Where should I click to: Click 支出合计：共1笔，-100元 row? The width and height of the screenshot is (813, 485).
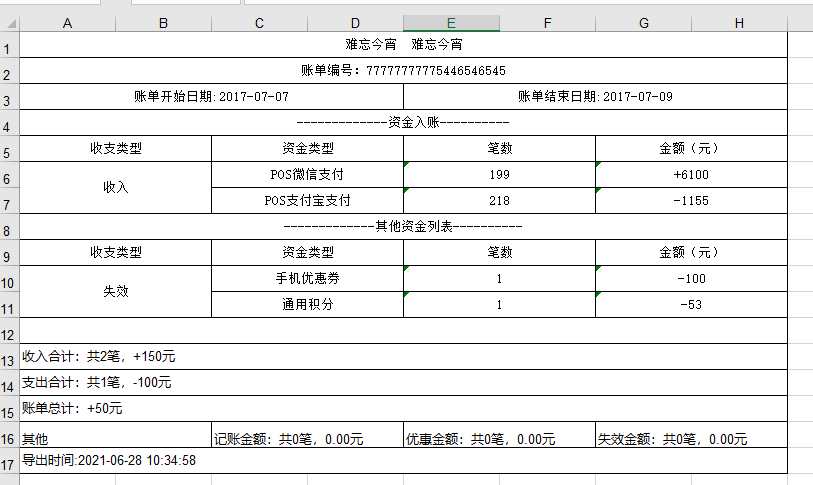coord(403,382)
